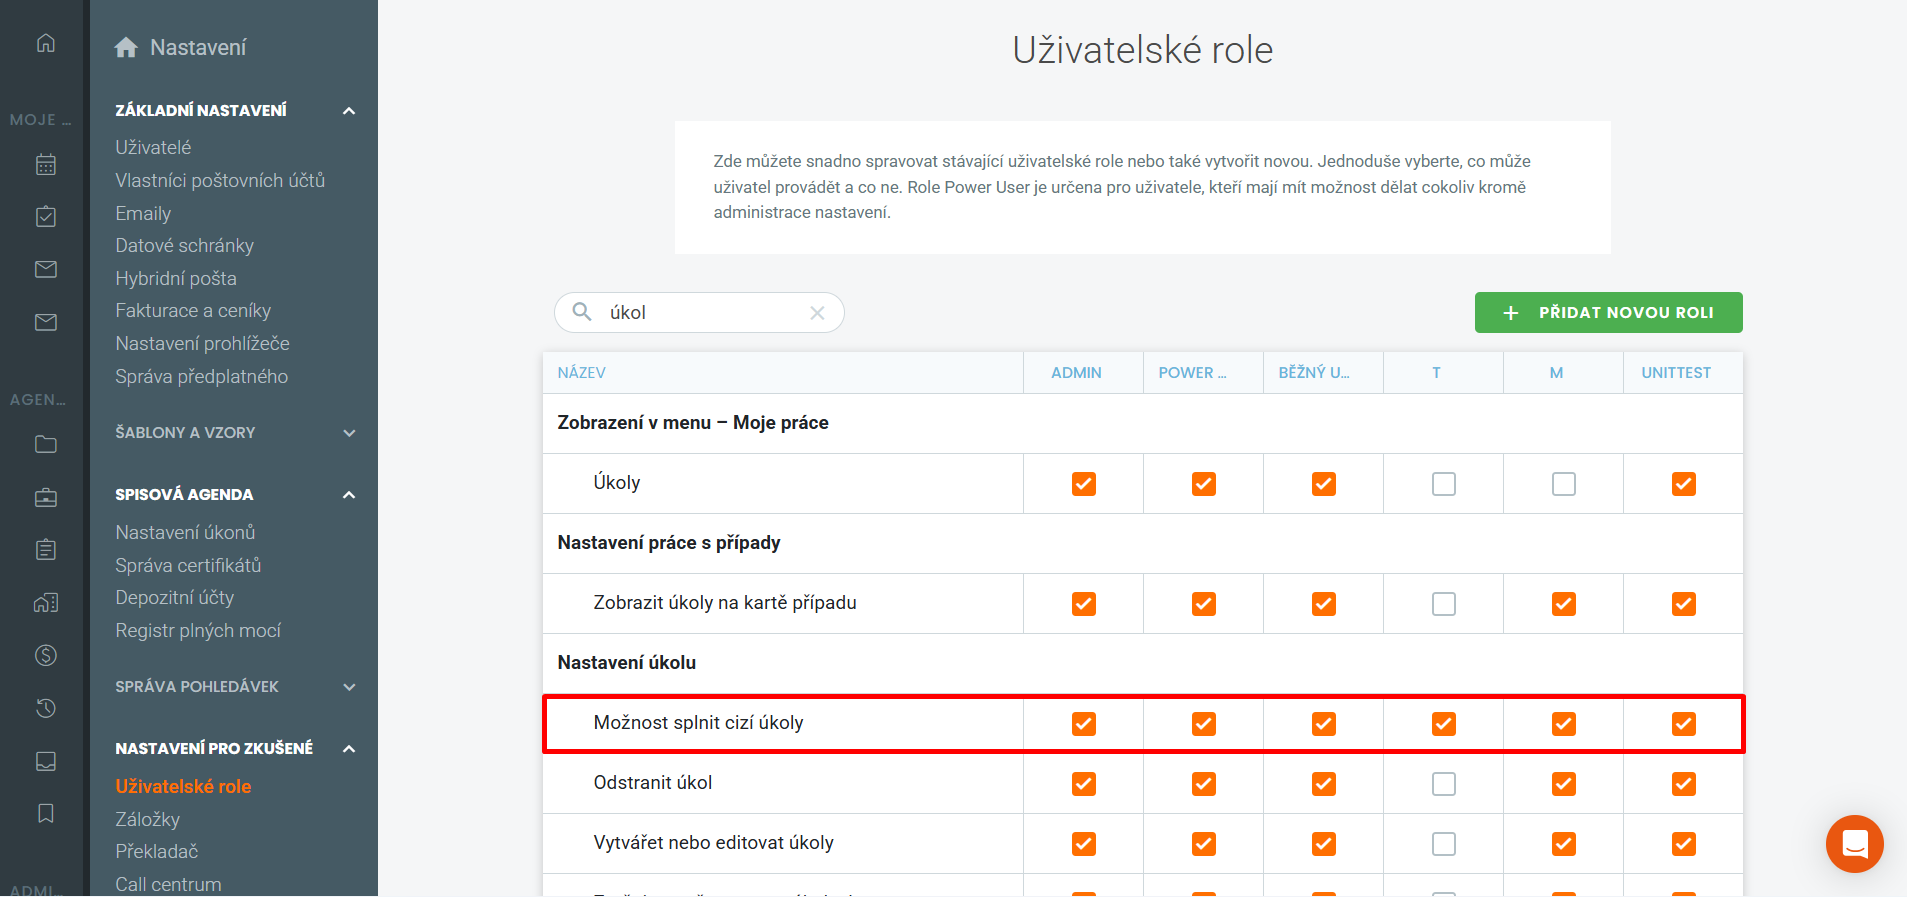
Task: Uncheck Odstranit úkol for the ADMIN role
Action: 1083,784
